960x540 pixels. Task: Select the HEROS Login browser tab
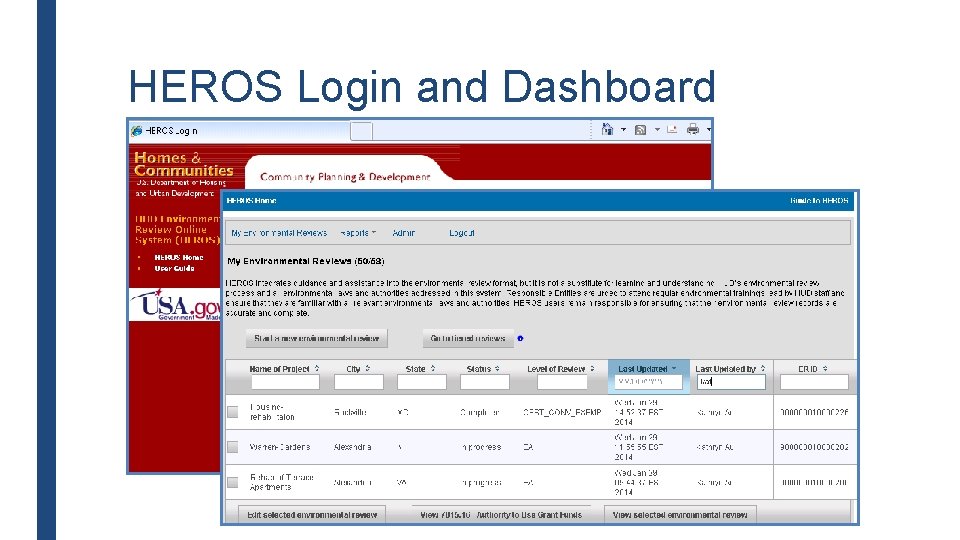pos(239,130)
